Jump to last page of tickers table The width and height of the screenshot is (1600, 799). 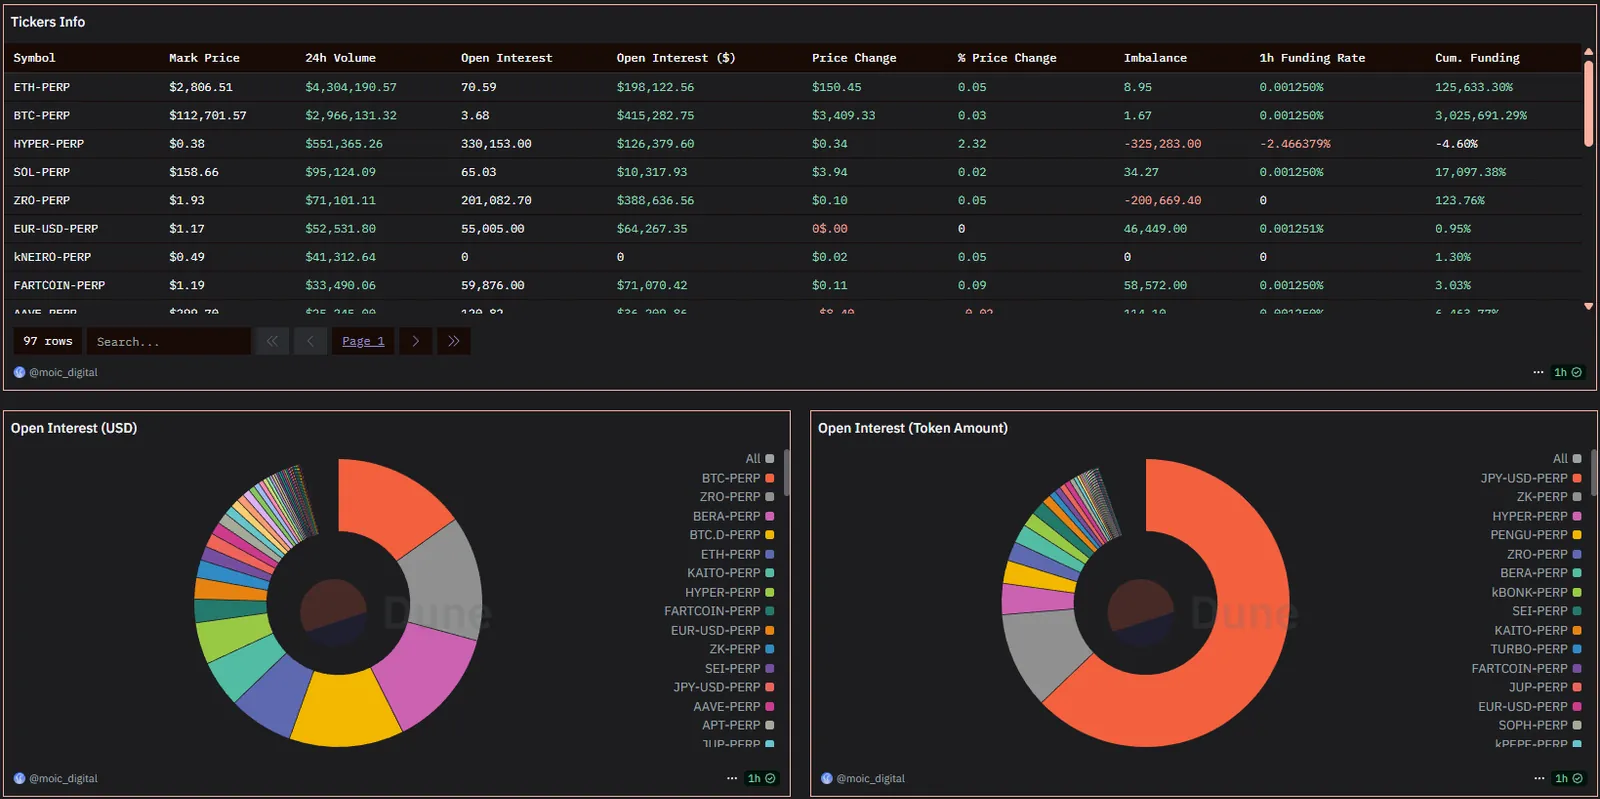[x=454, y=341]
